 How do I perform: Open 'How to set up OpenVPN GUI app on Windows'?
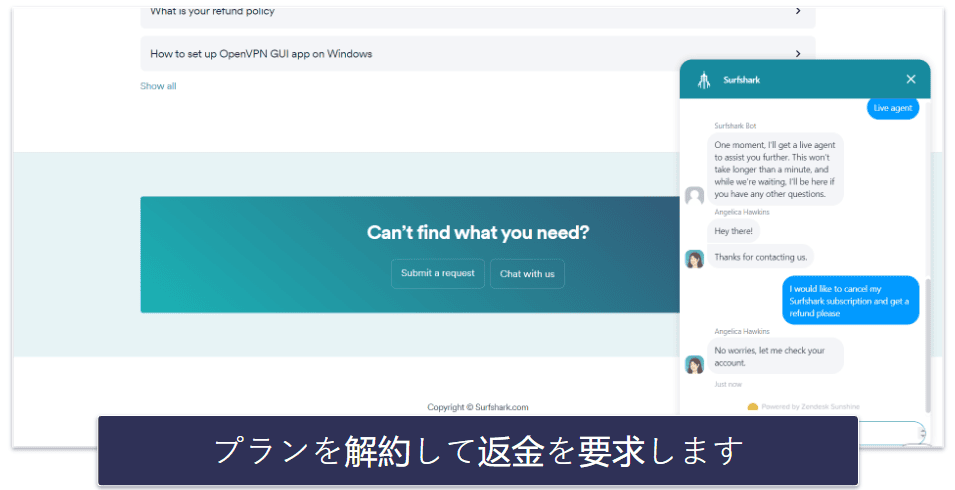pyautogui.click(x=478, y=54)
